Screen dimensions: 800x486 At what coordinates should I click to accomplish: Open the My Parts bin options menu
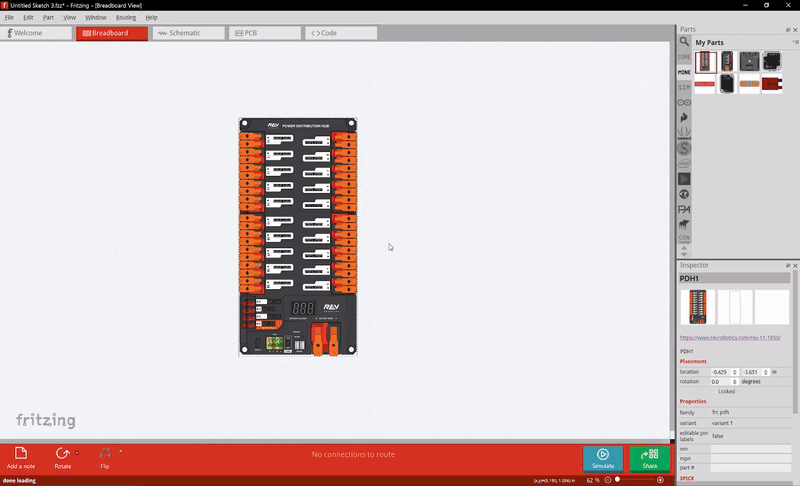[795, 42]
